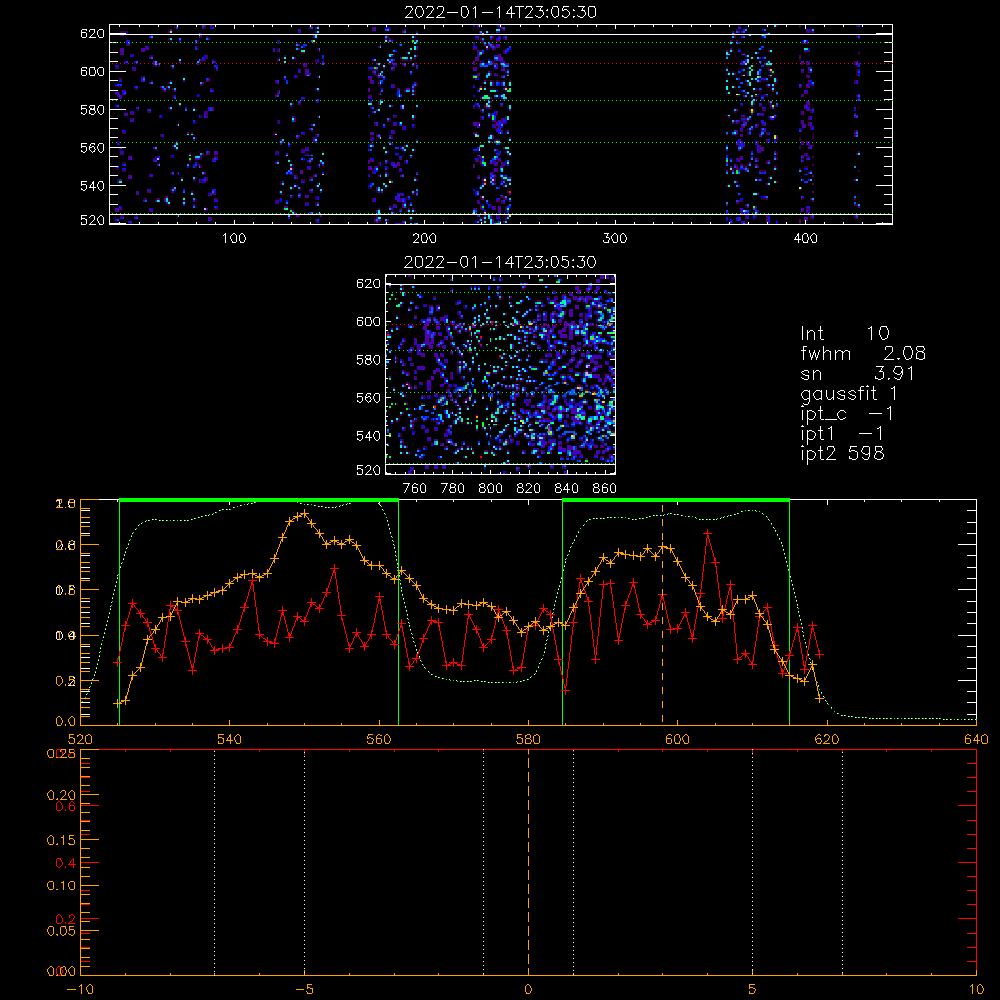The width and height of the screenshot is (1000, 1000).
Task: Click x-axis label 10 on the bottom plot
Action: pos(976,990)
